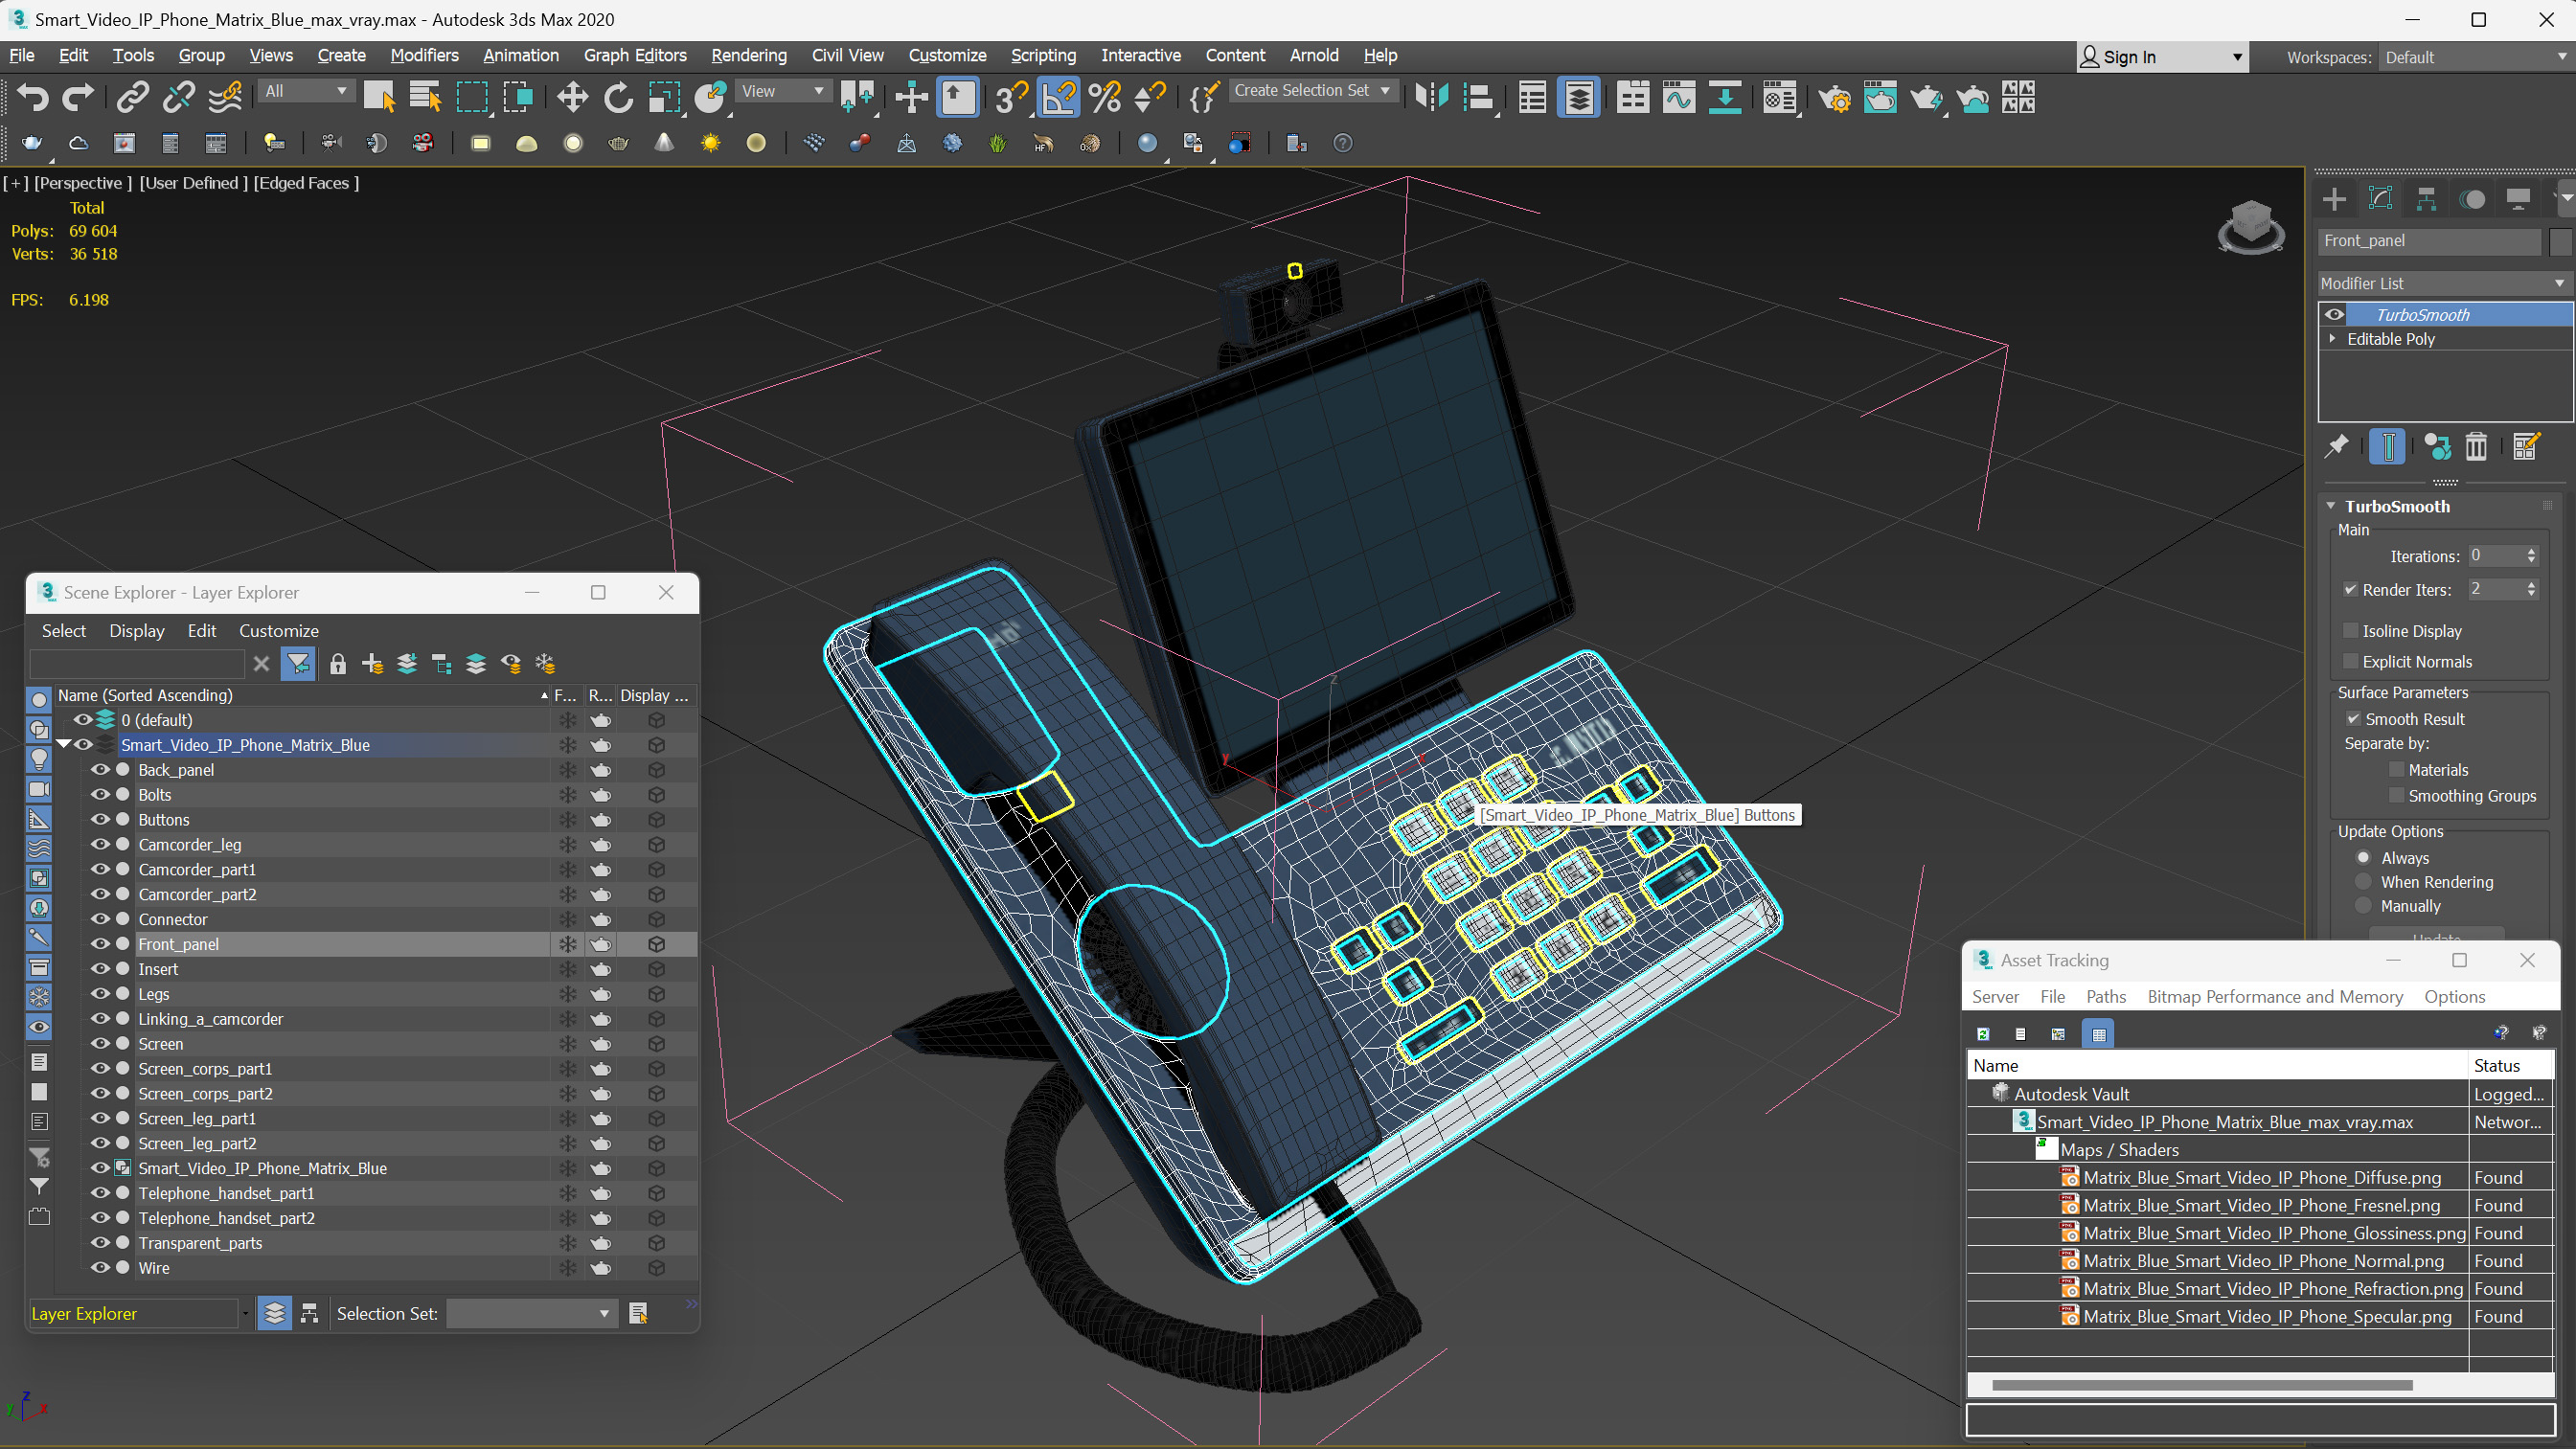Click the Mirror tool icon

1431,97
